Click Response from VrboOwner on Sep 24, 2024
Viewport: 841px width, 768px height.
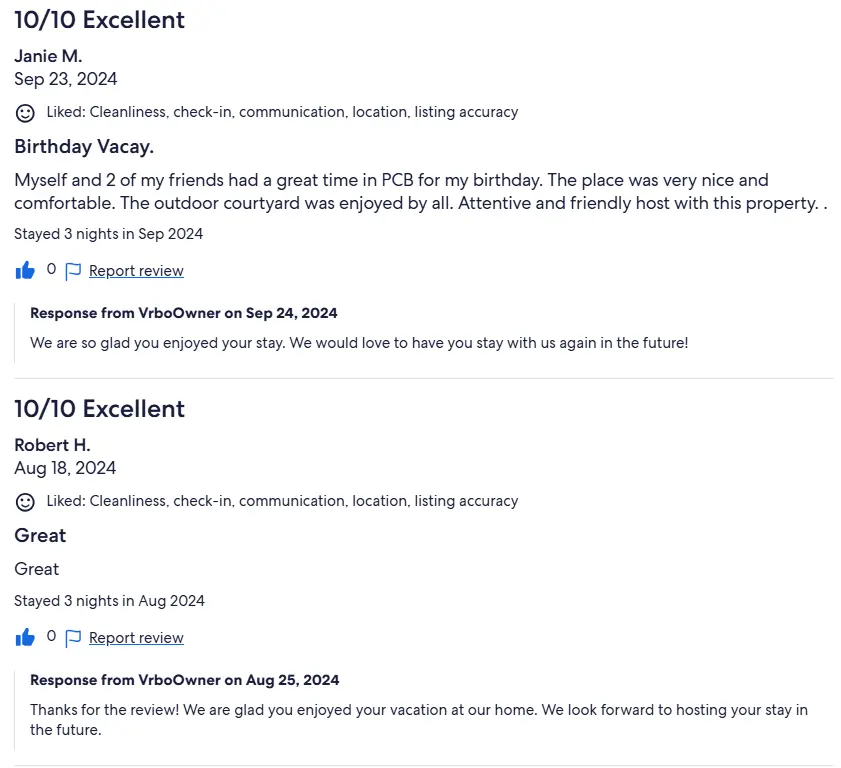pos(183,313)
